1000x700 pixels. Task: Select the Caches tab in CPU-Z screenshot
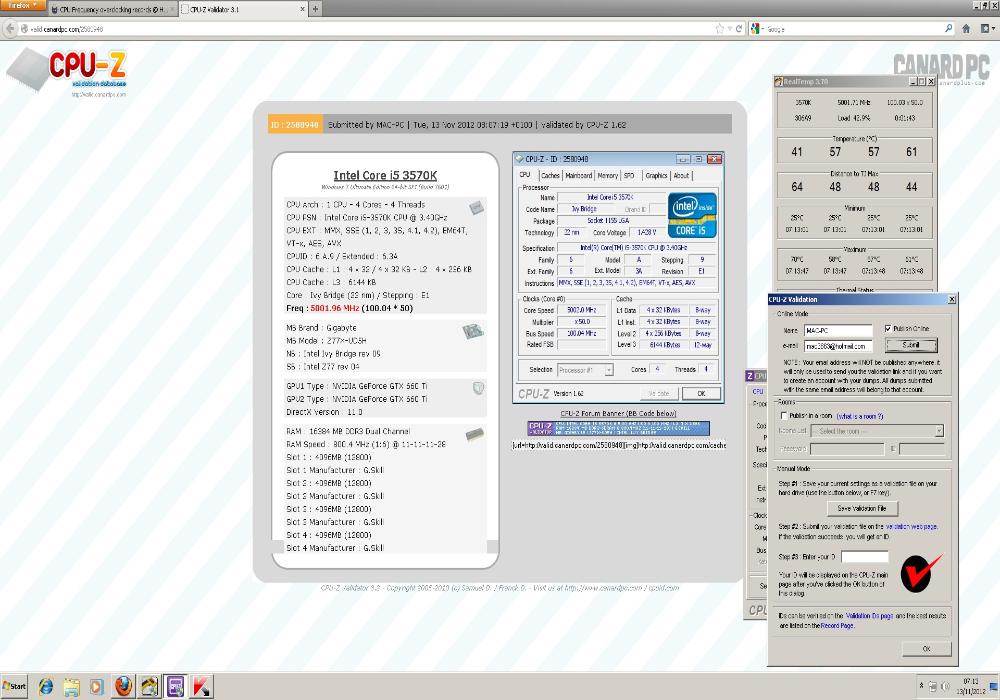pos(550,175)
